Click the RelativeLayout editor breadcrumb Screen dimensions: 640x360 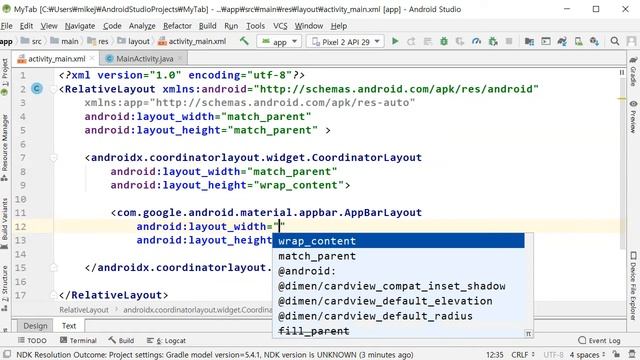pyautogui.click(x=84, y=310)
